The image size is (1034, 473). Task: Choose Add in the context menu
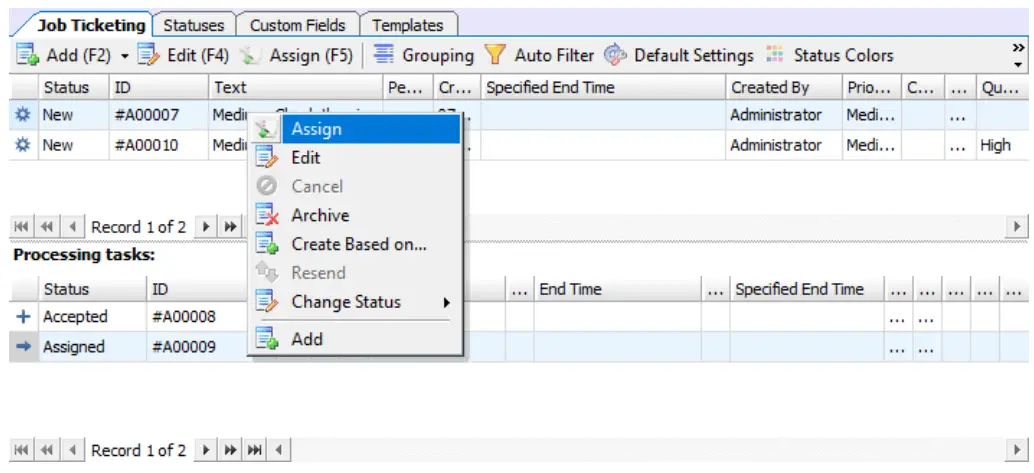pyautogui.click(x=355, y=339)
